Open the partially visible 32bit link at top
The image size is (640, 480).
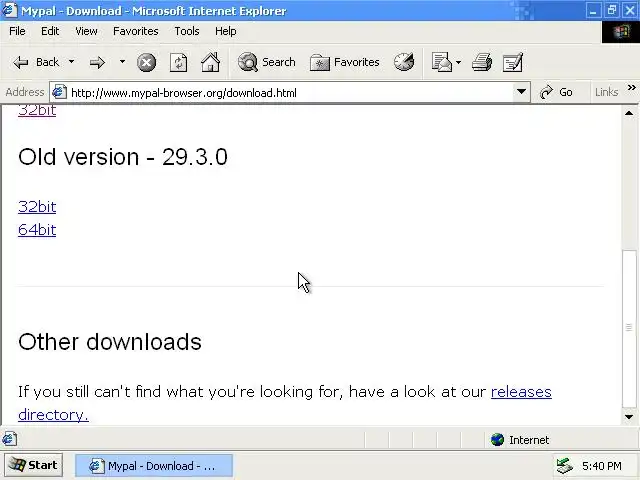(37, 111)
